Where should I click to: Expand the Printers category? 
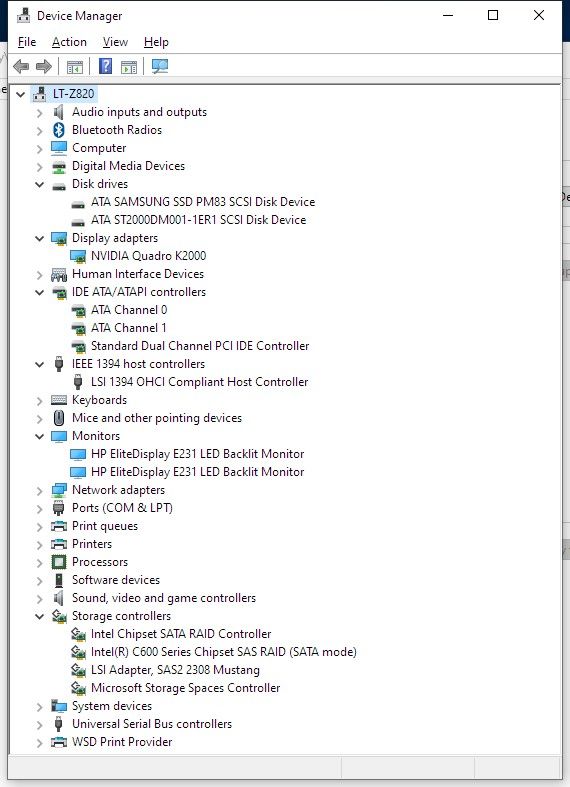(40, 545)
